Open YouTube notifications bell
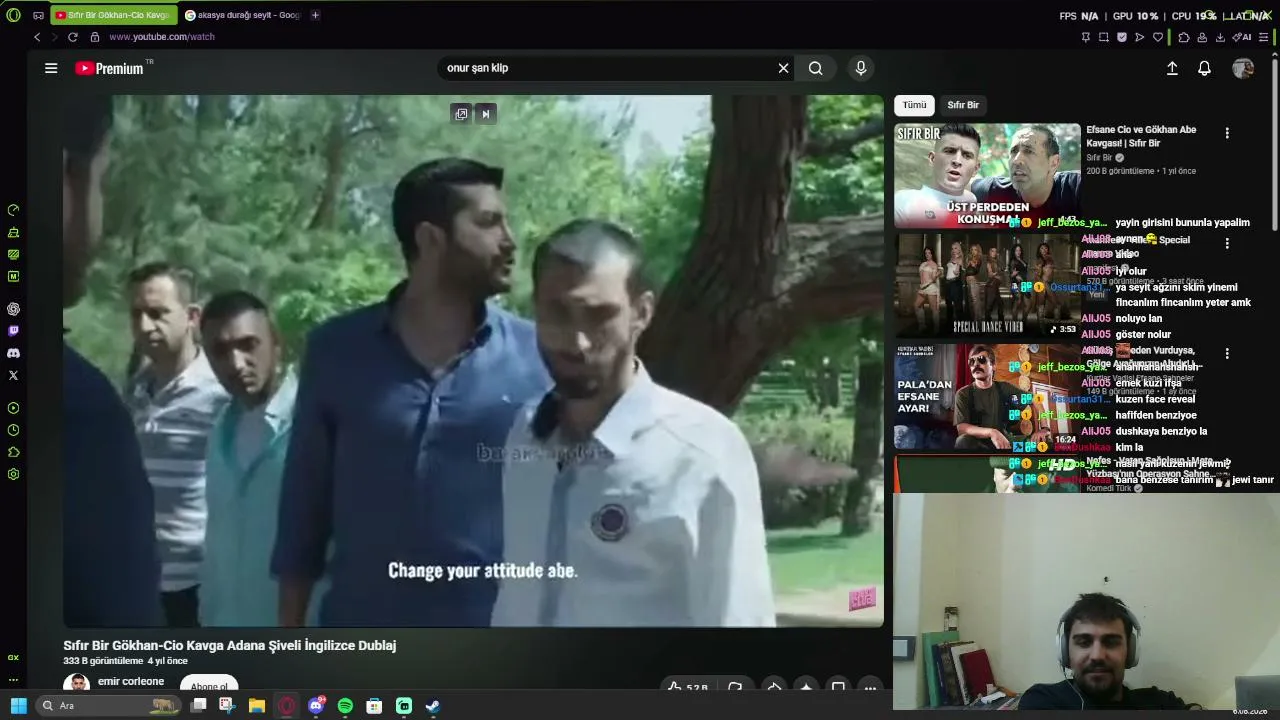 pos(1205,68)
